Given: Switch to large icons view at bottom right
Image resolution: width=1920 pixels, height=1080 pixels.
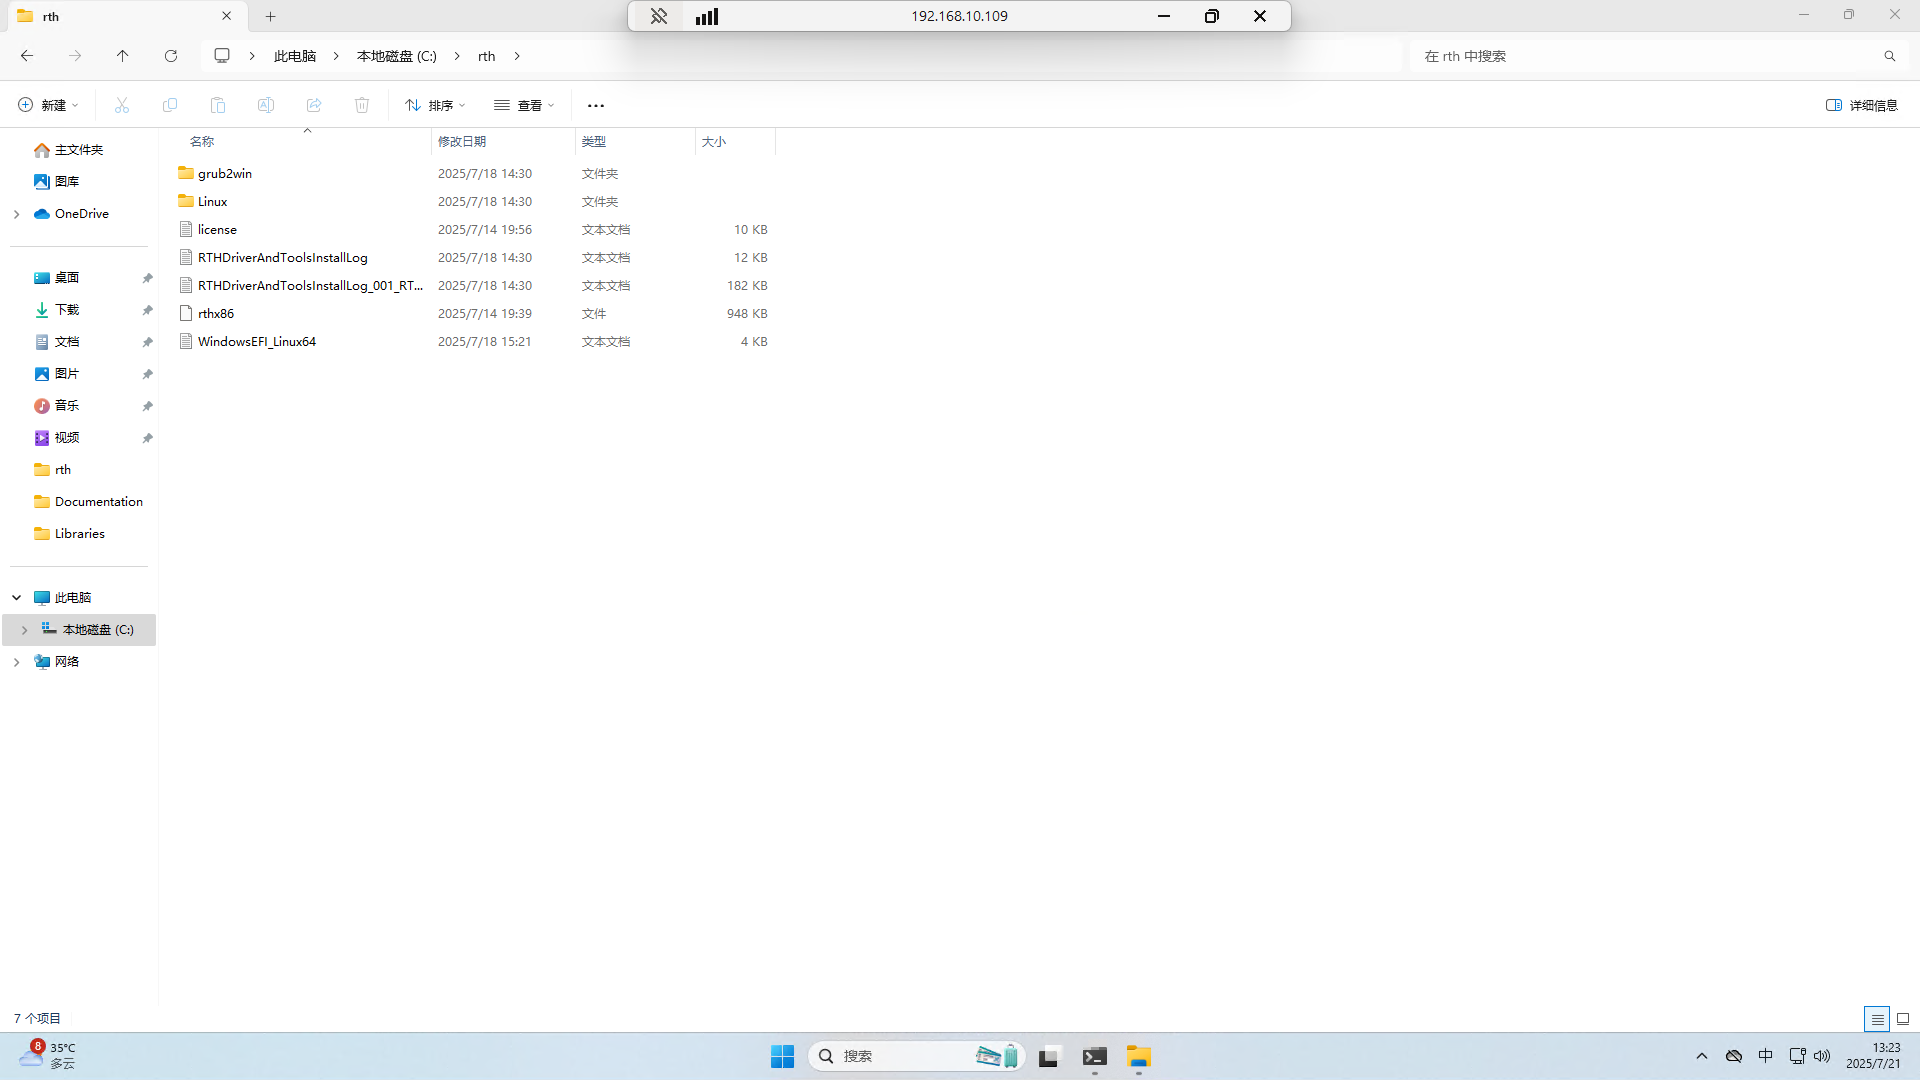Looking at the screenshot, I should [x=1903, y=1019].
